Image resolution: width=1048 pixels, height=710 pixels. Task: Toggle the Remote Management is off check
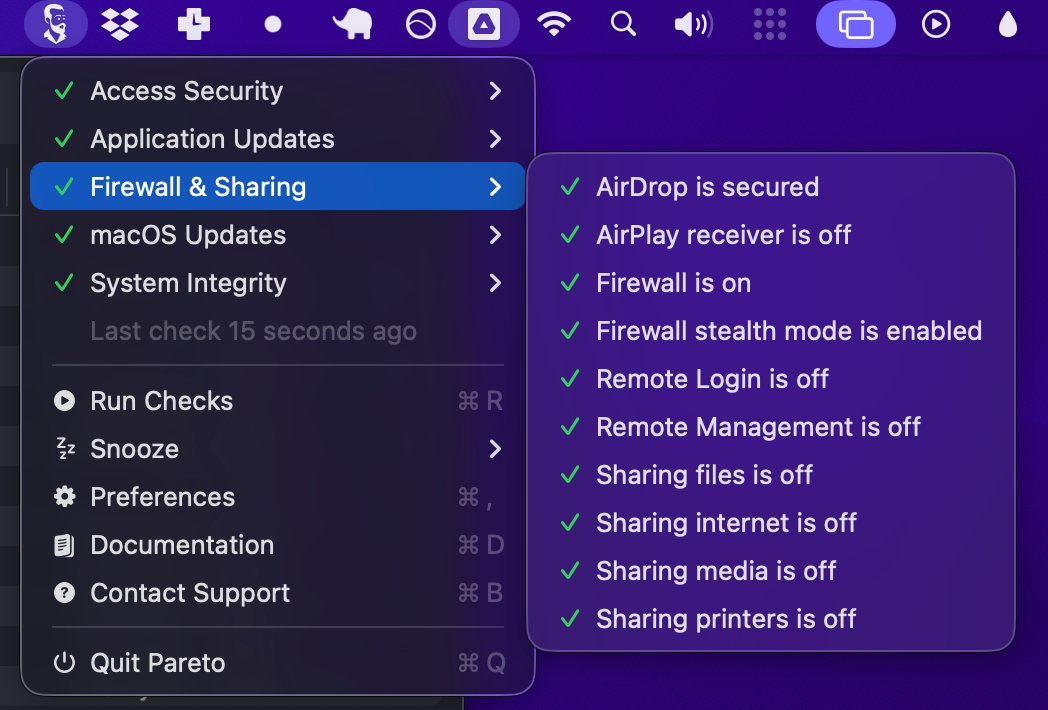[771, 427]
